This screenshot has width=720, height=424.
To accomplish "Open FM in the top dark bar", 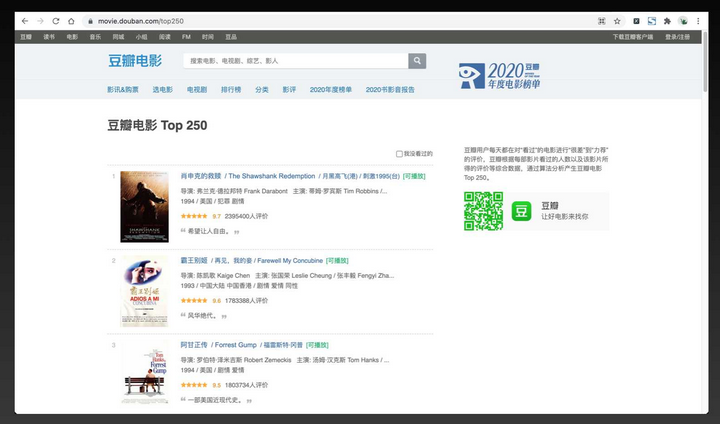I will pos(186,37).
